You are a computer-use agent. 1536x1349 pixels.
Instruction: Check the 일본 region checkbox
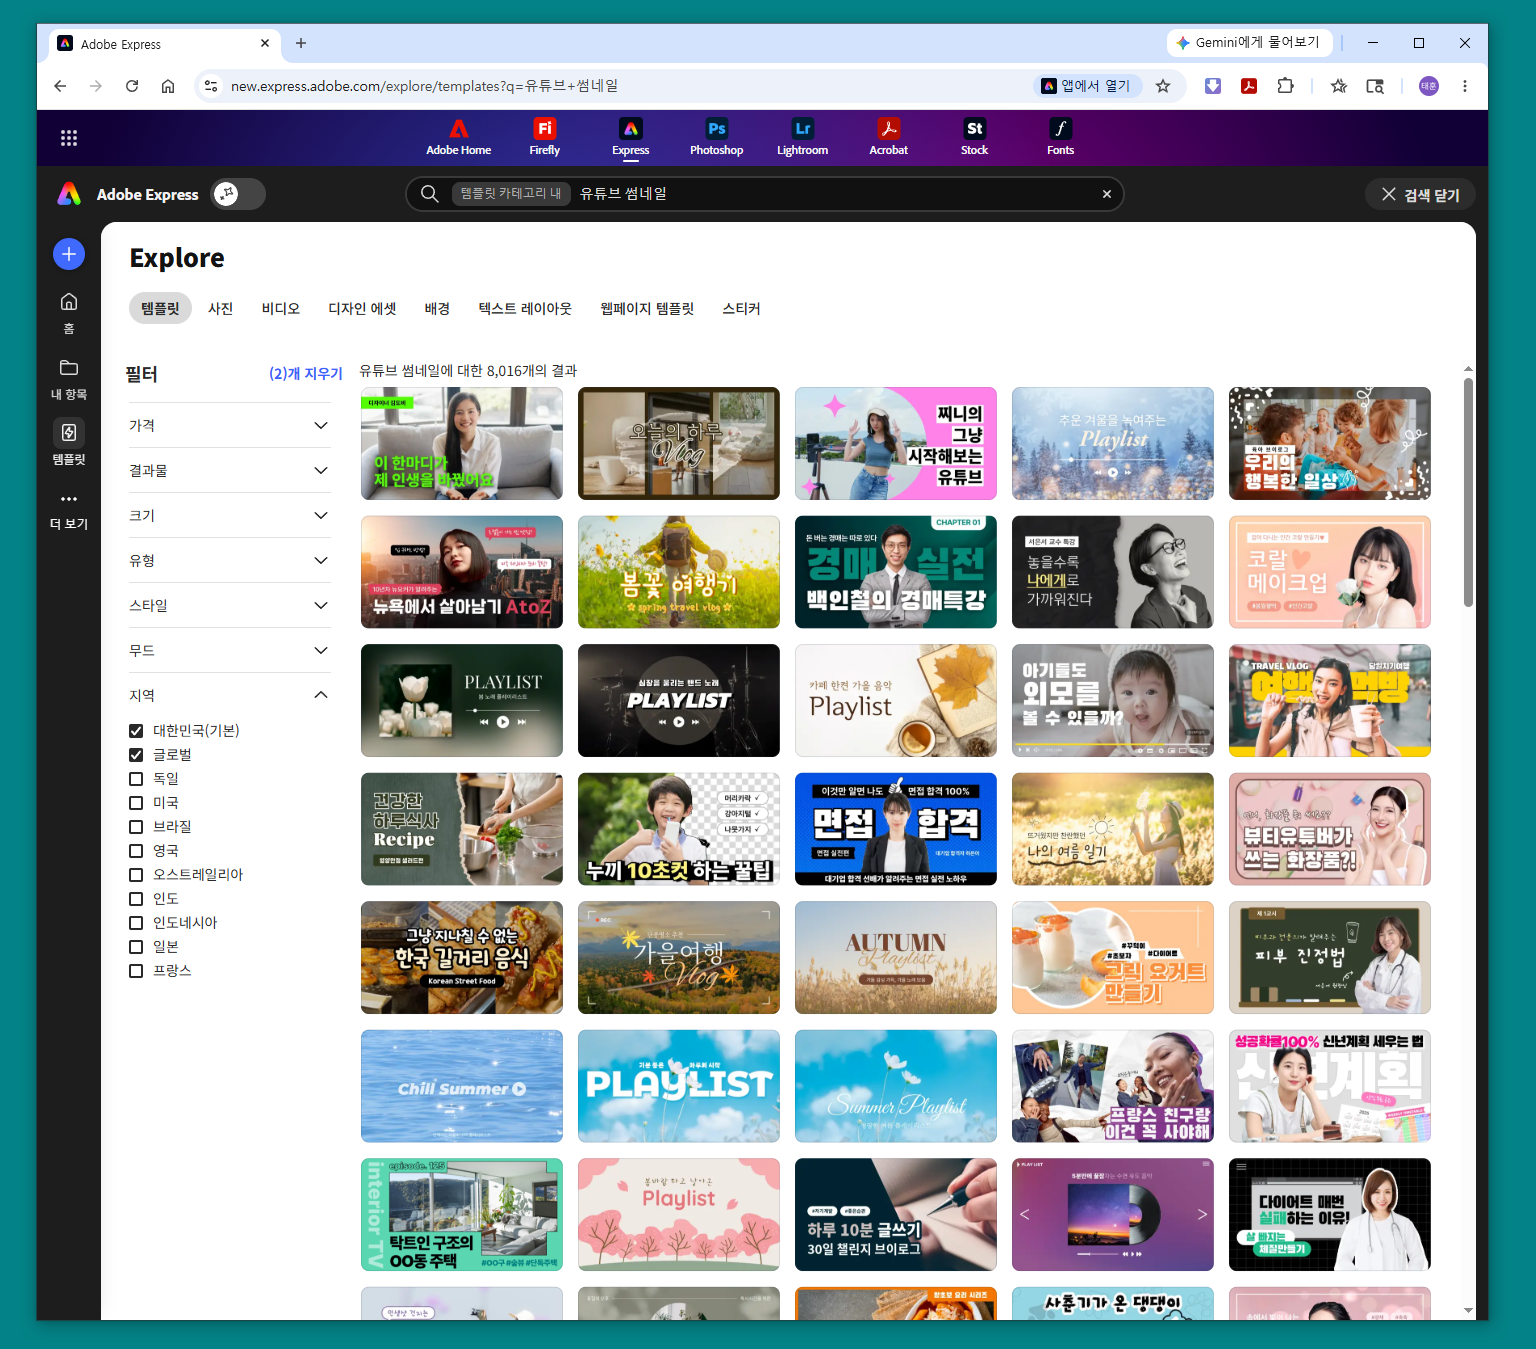(136, 947)
